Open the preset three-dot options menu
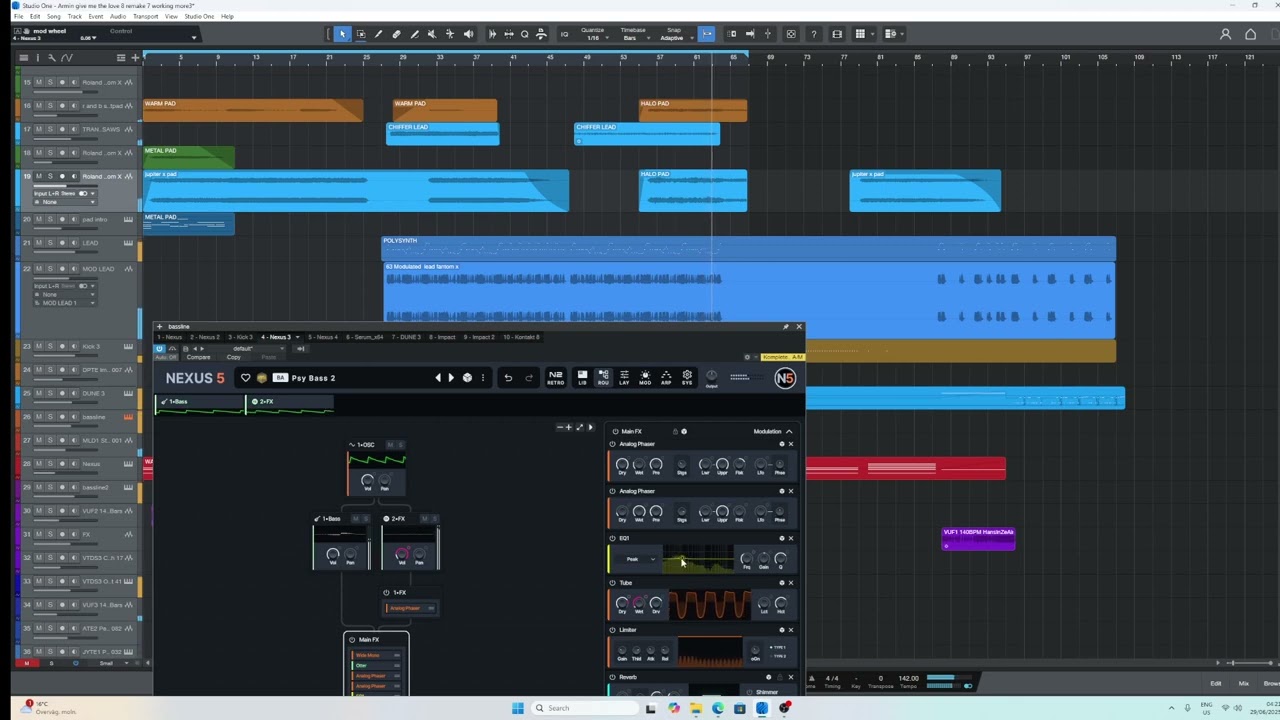The height and width of the screenshot is (720, 1280). tap(483, 378)
